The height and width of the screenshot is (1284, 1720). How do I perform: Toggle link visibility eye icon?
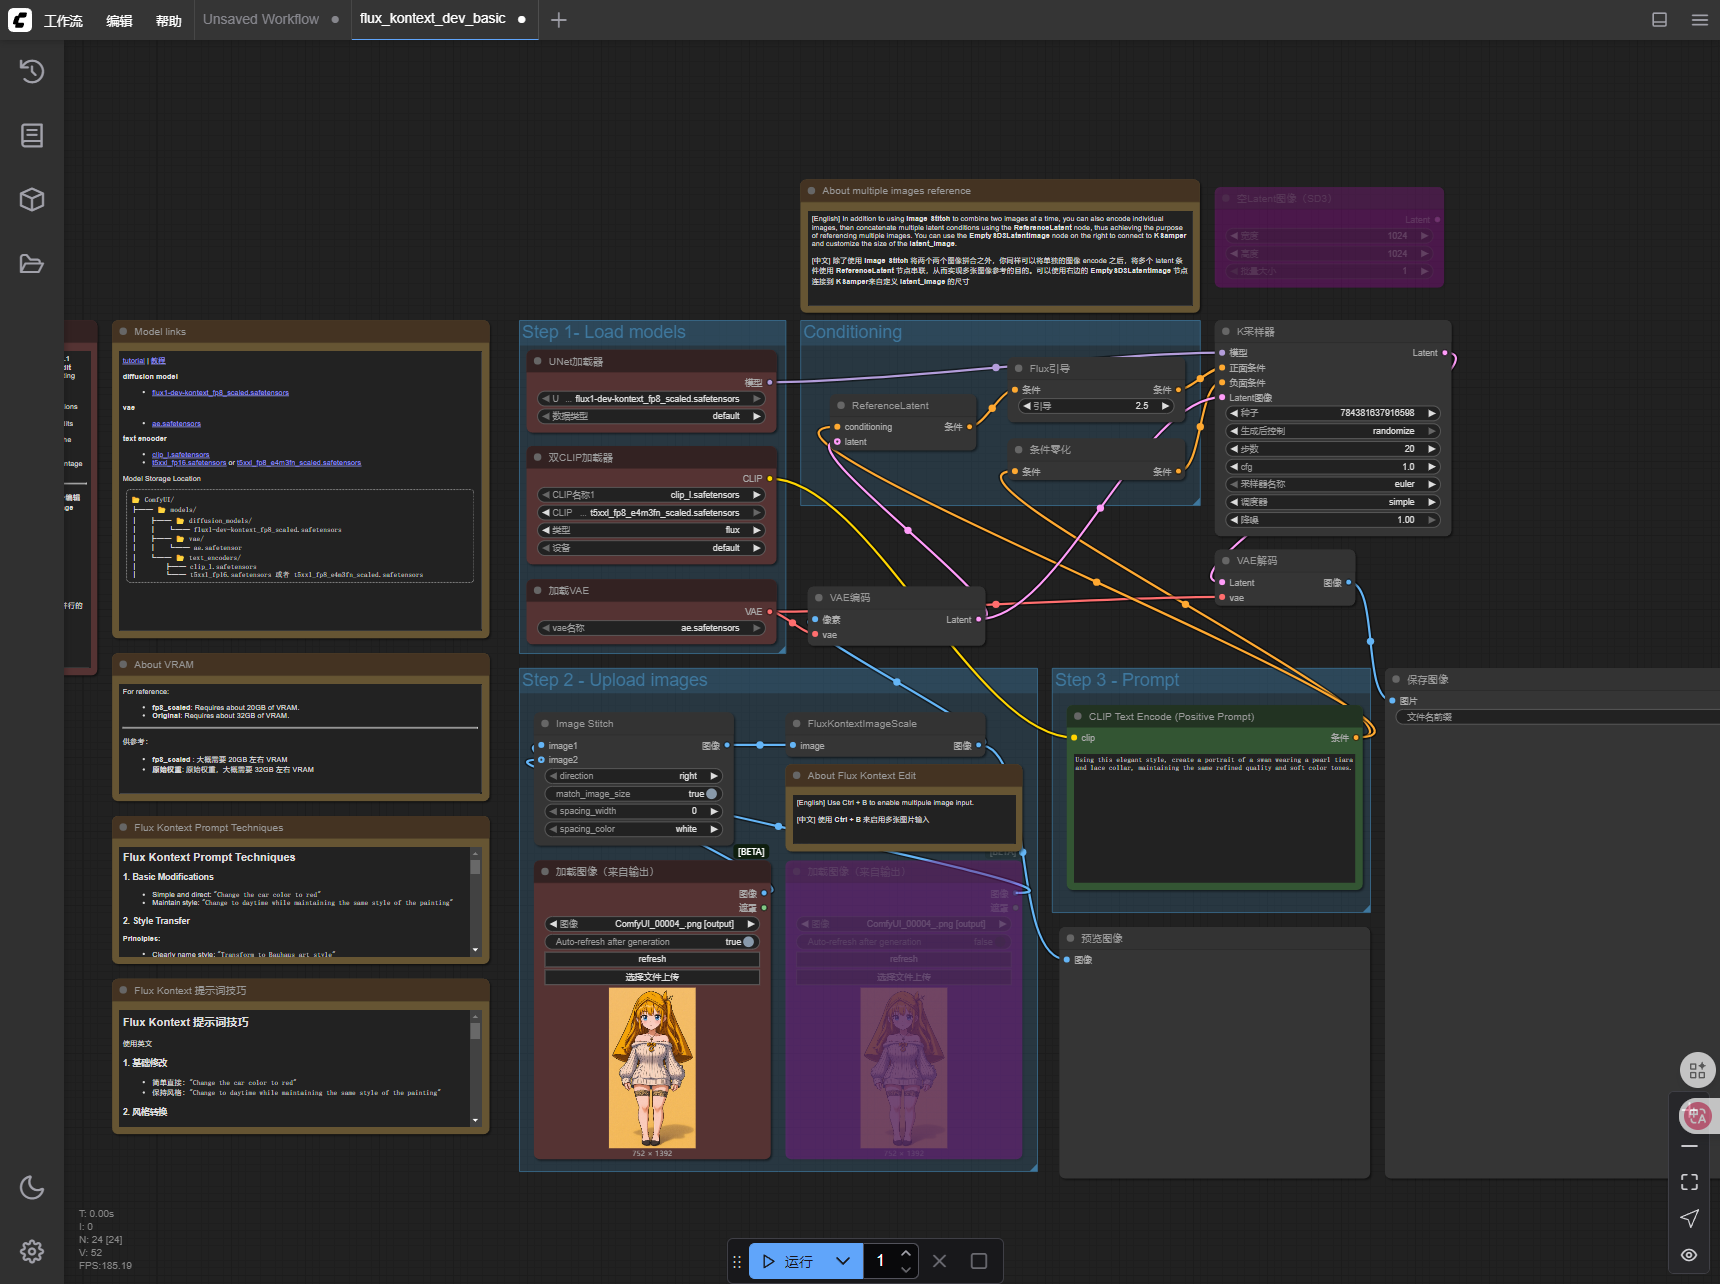pyautogui.click(x=1689, y=1255)
